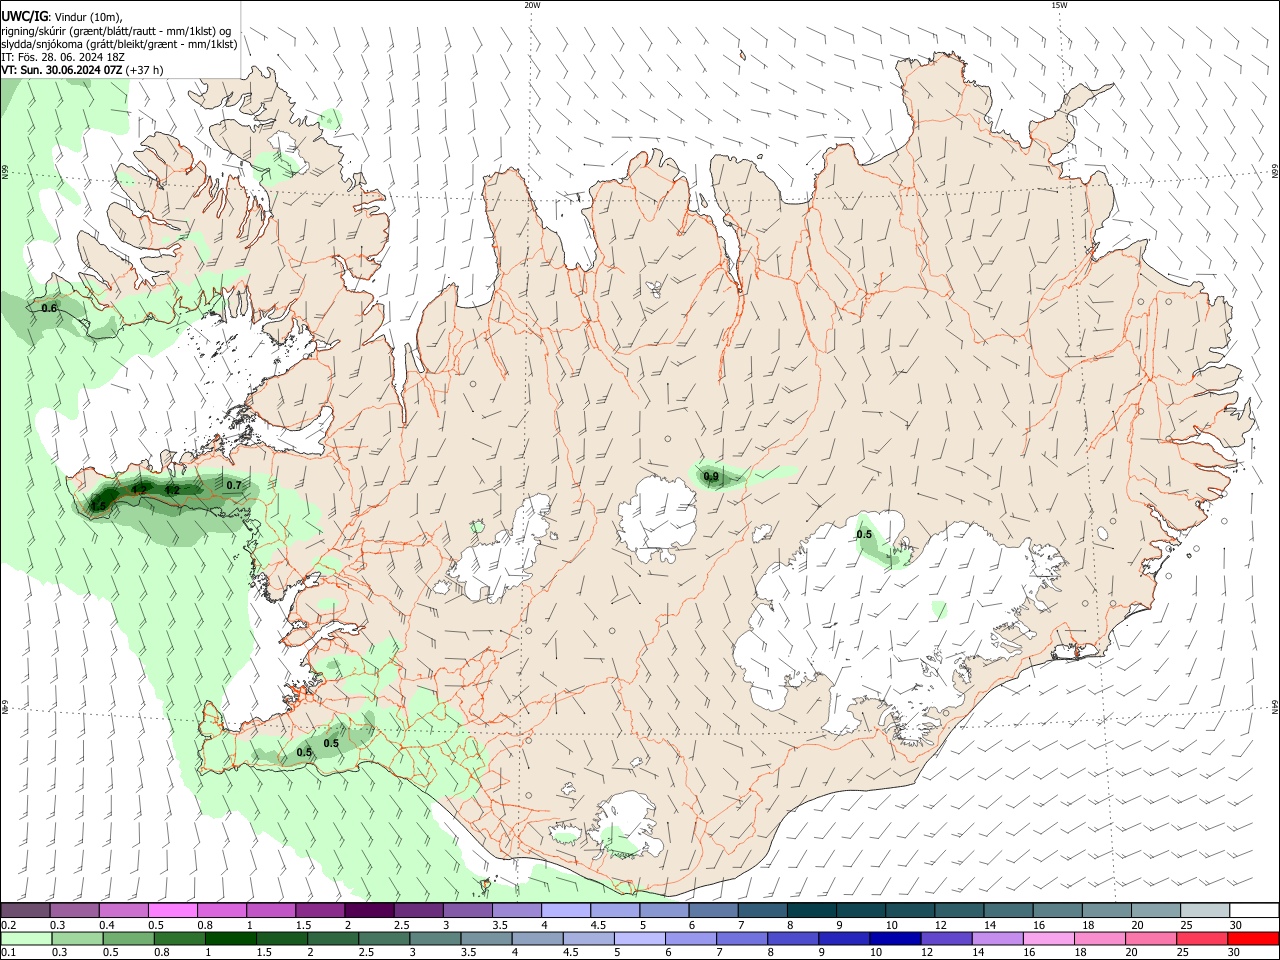Screen dimensions: 1280x960
Task: Click the dark teal 8 swatch in snow legend
Action: [812, 910]
